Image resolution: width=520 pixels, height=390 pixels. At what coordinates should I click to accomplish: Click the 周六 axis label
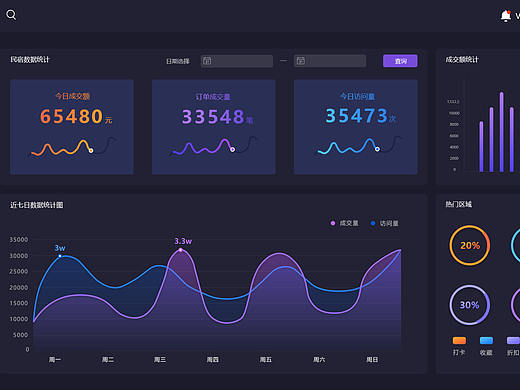tap(319, 360)
